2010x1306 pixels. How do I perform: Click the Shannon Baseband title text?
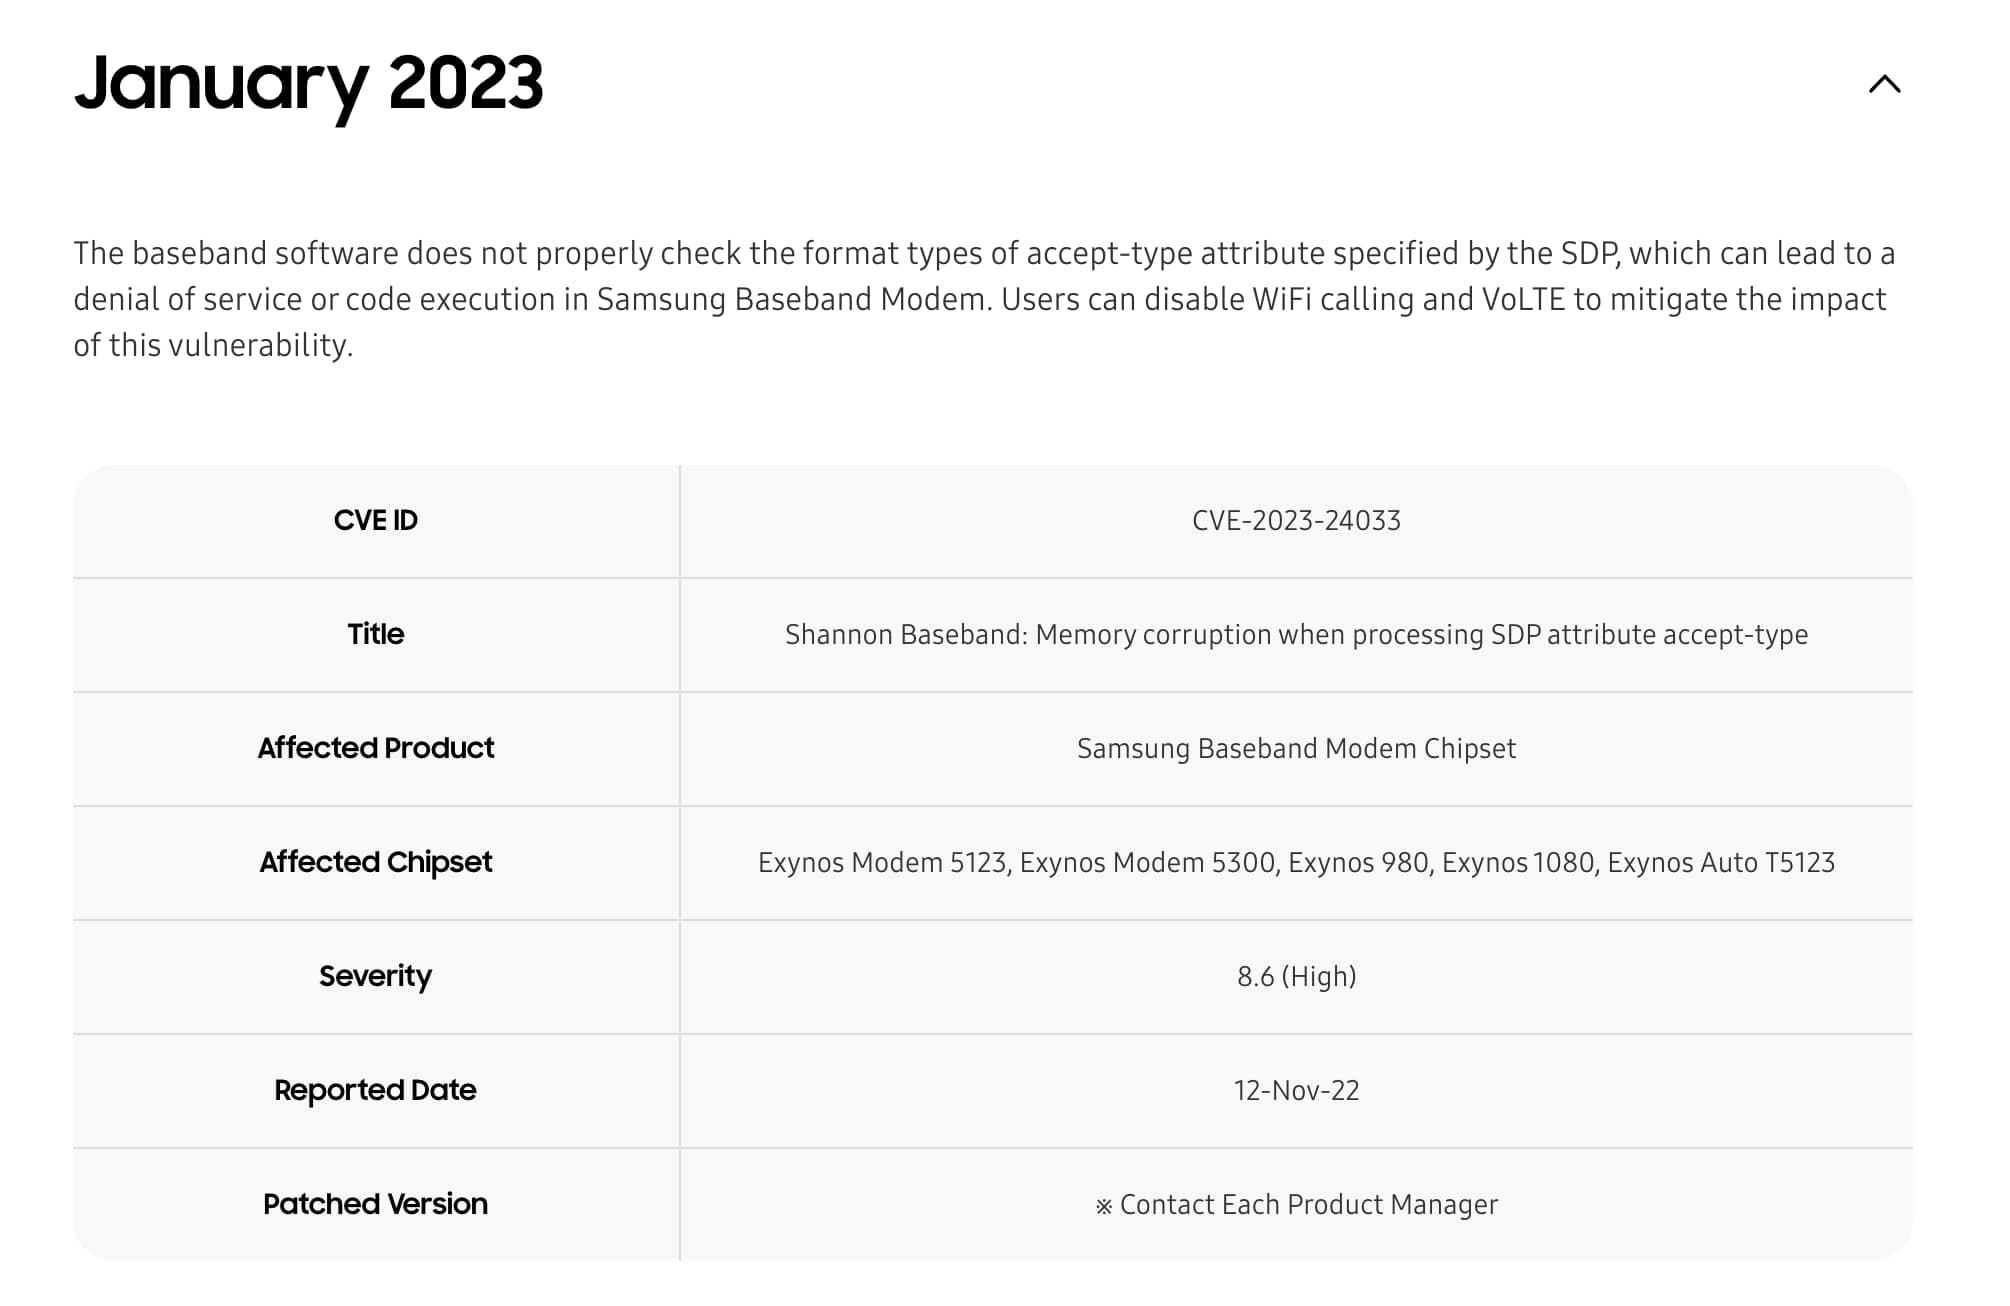point(1297,634)
